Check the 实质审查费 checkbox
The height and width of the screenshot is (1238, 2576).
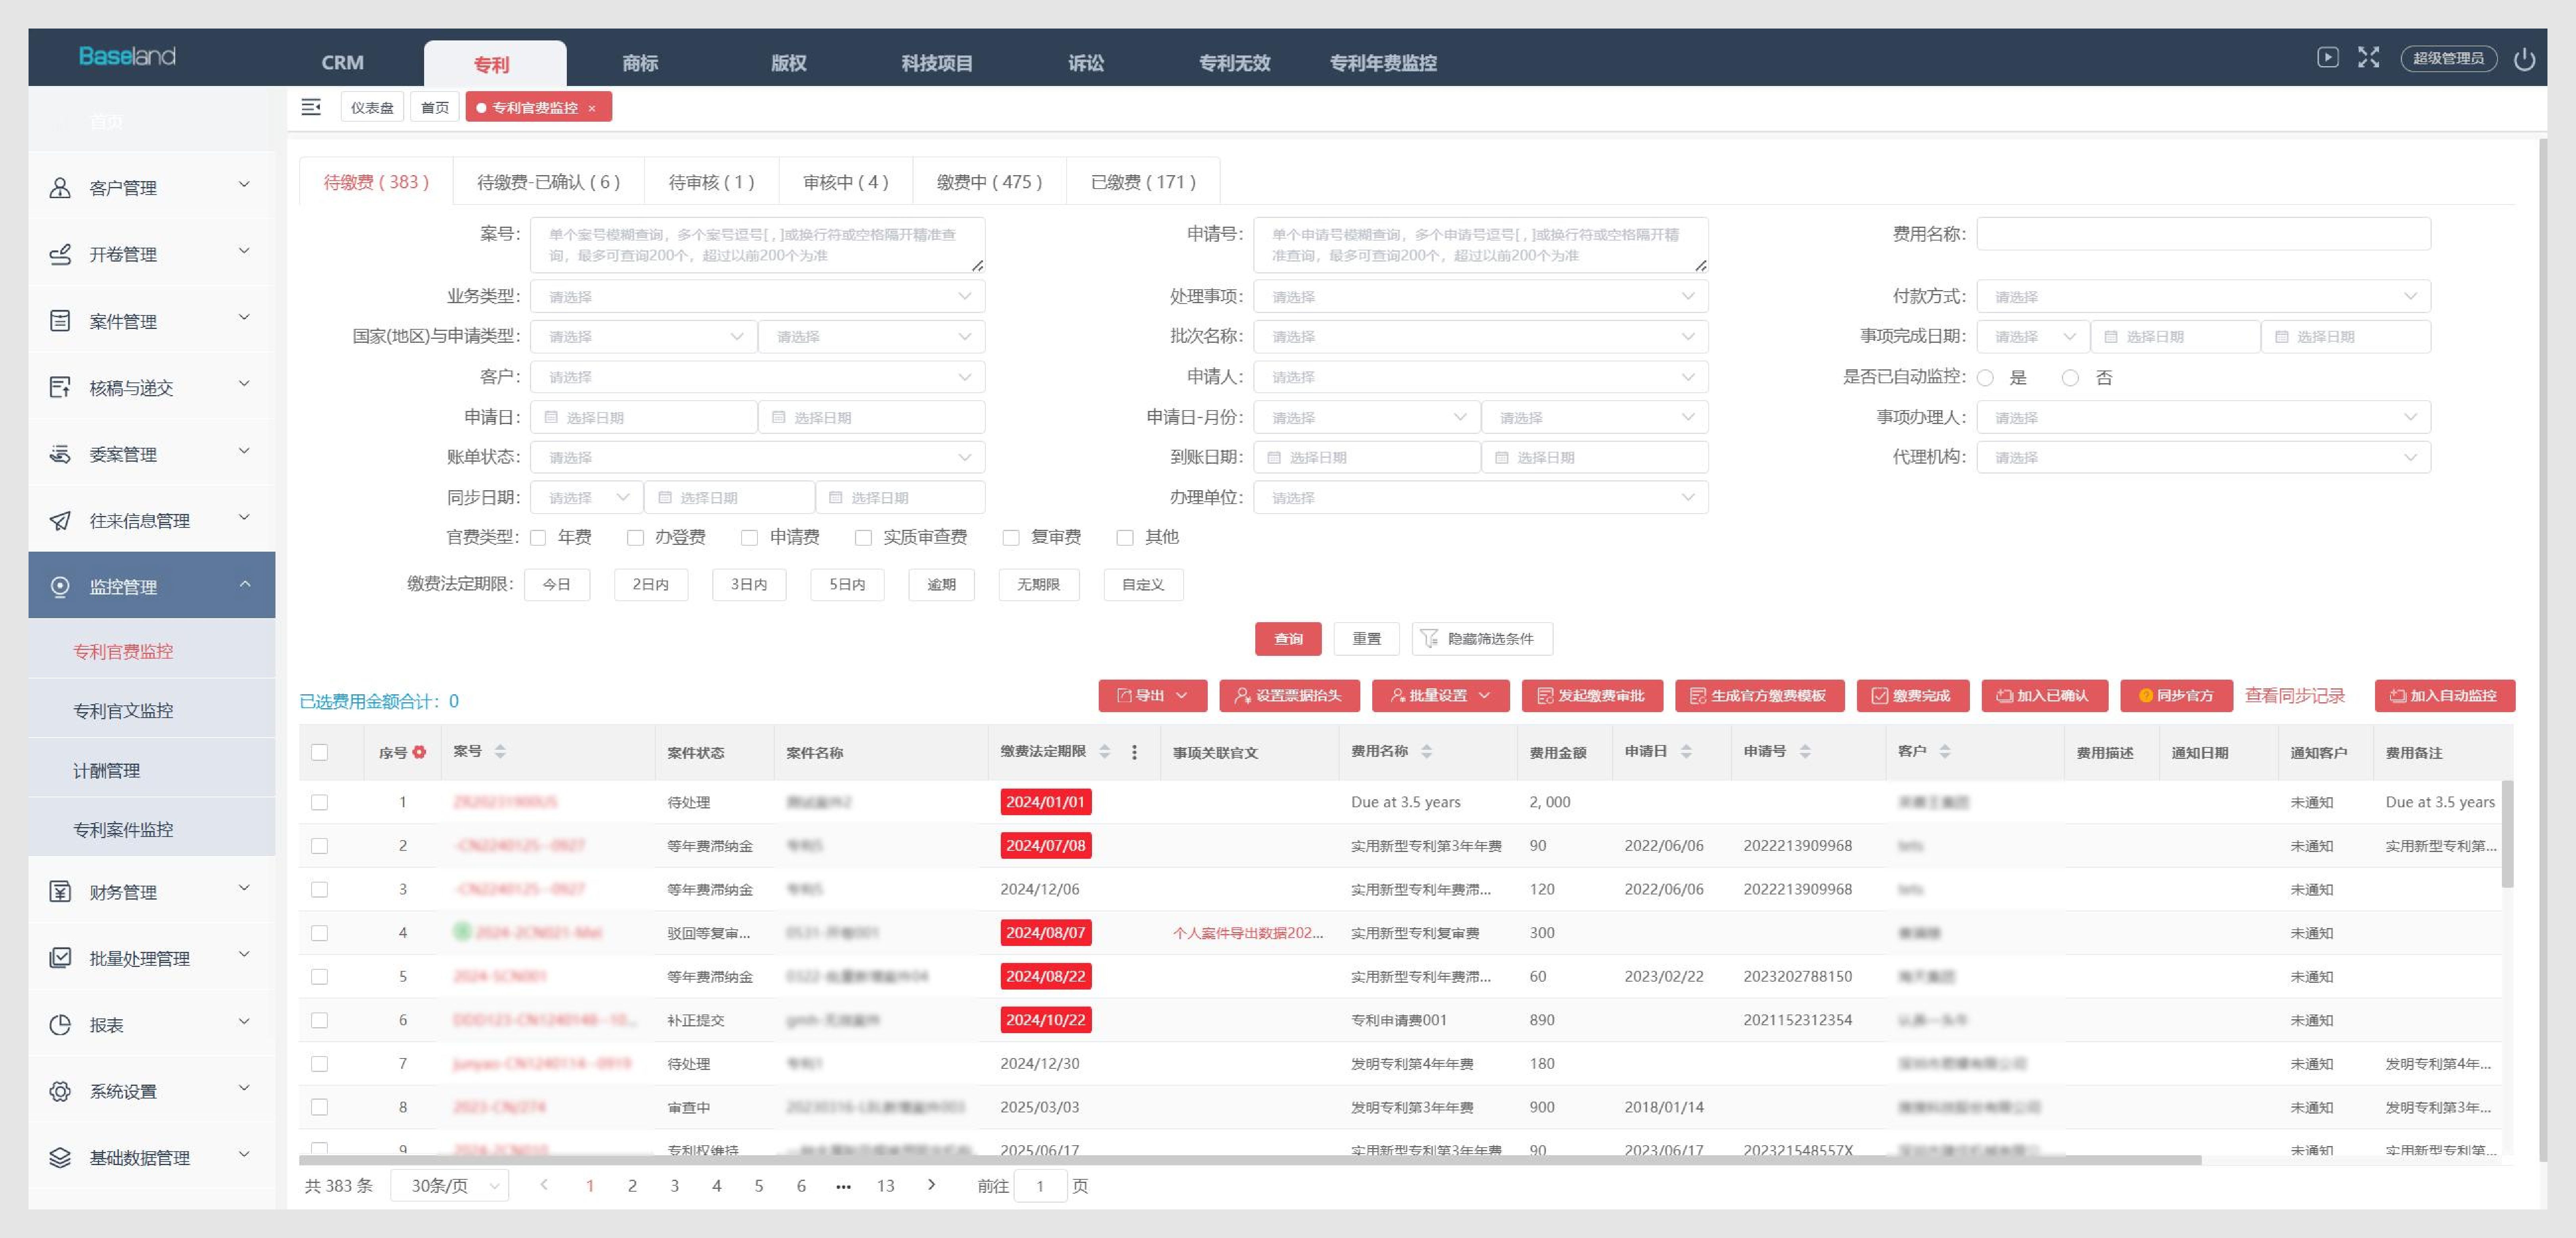click(863, 538)
